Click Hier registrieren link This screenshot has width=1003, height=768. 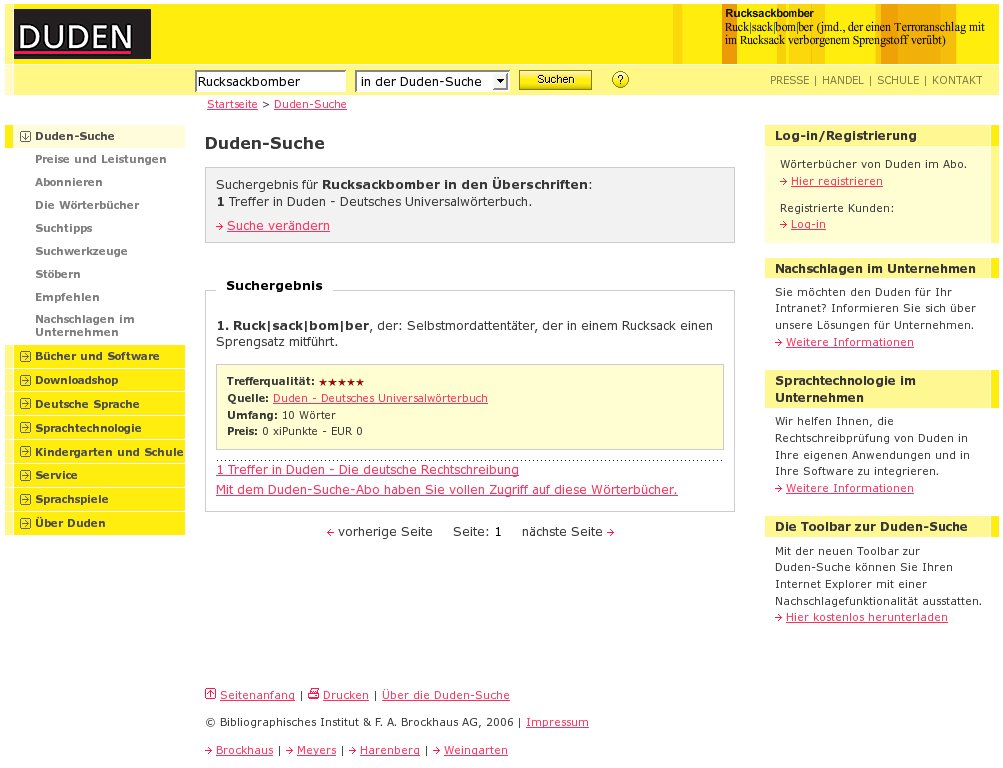coord(837,182)
